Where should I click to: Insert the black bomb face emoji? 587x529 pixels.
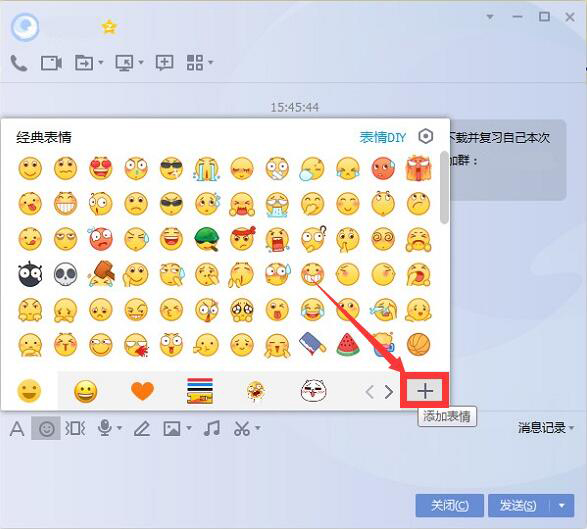(x=30, y=274)
